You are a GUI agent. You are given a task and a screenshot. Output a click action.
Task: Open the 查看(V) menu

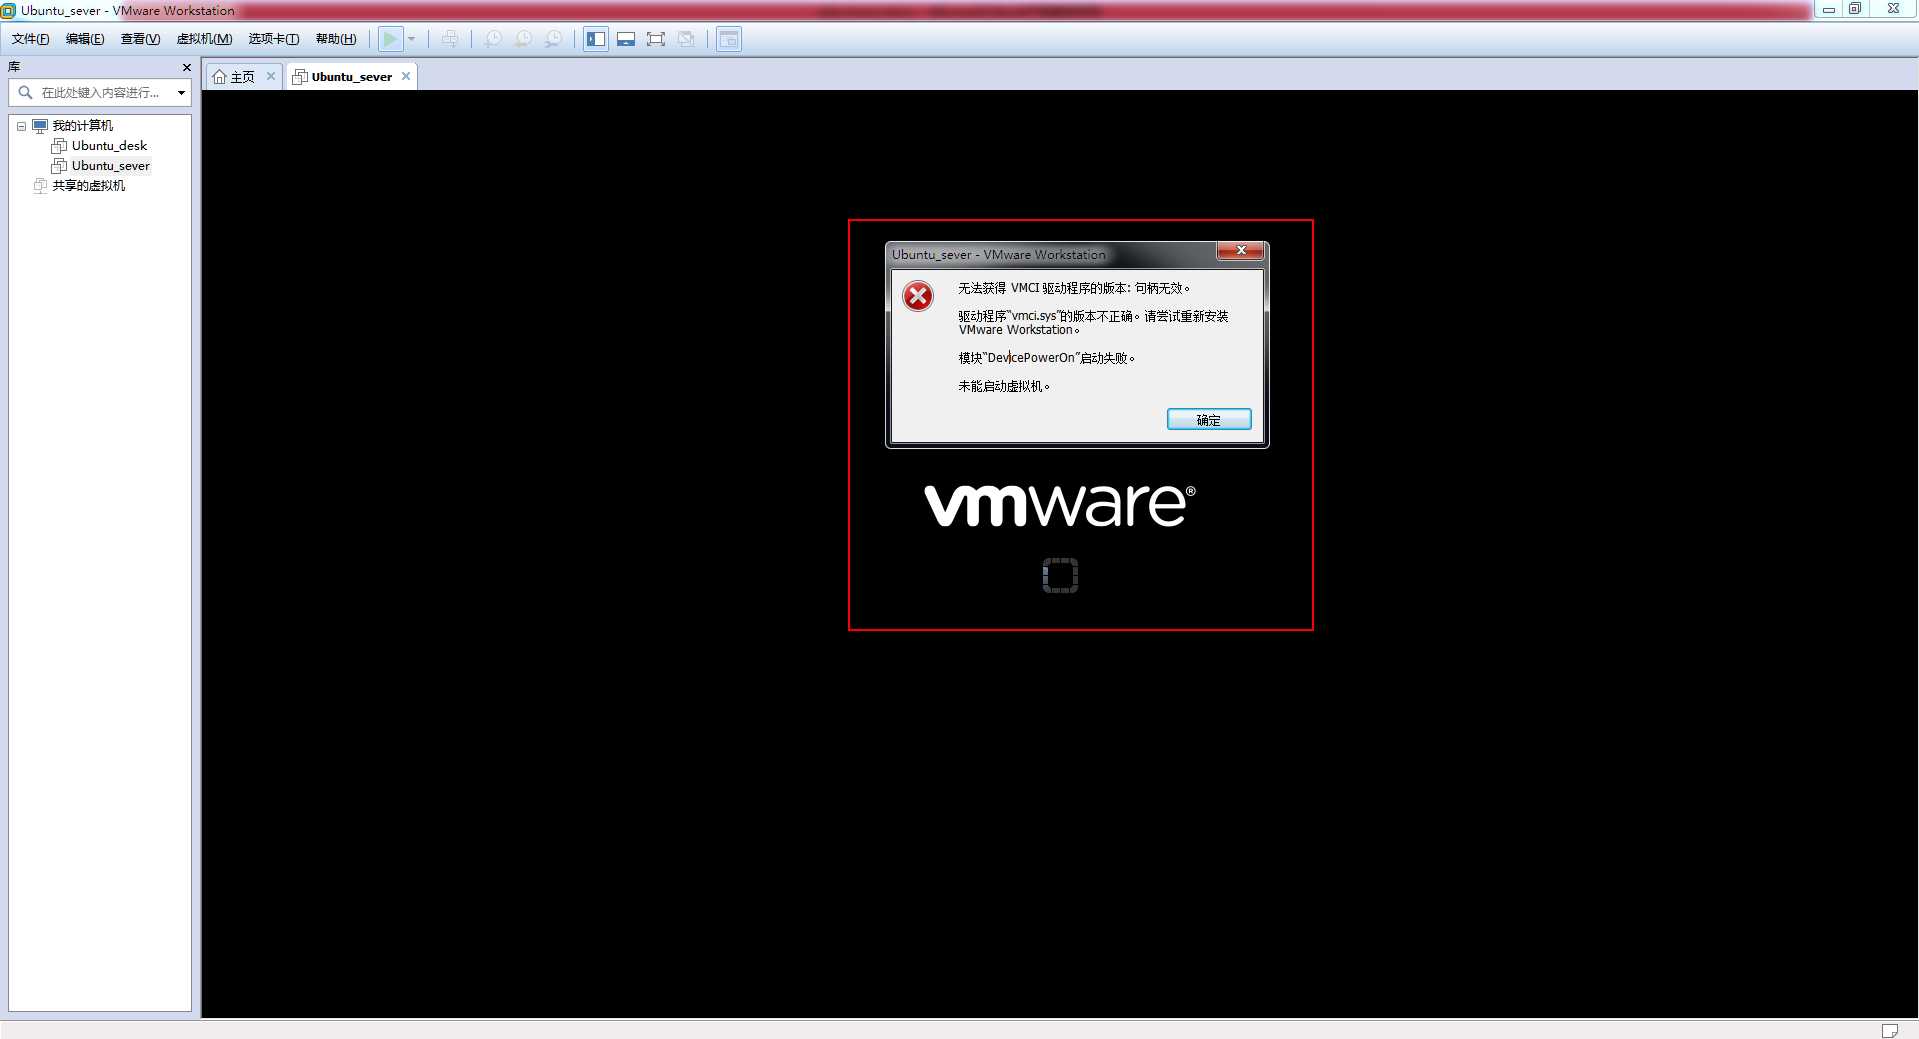(140, 39)
